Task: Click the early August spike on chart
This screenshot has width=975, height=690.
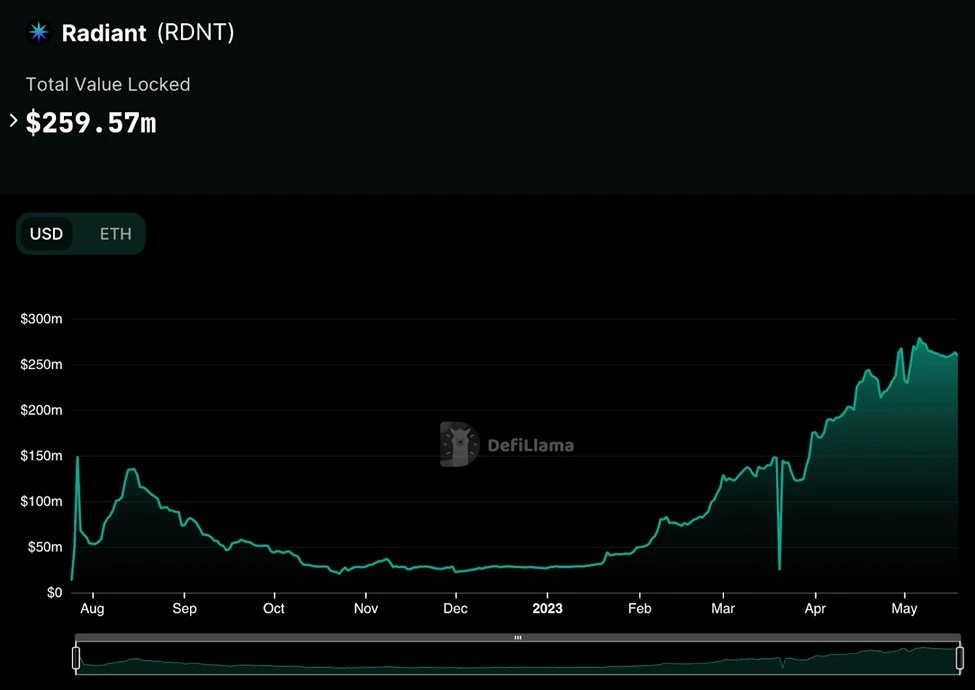Action: [x=78, y=457]
